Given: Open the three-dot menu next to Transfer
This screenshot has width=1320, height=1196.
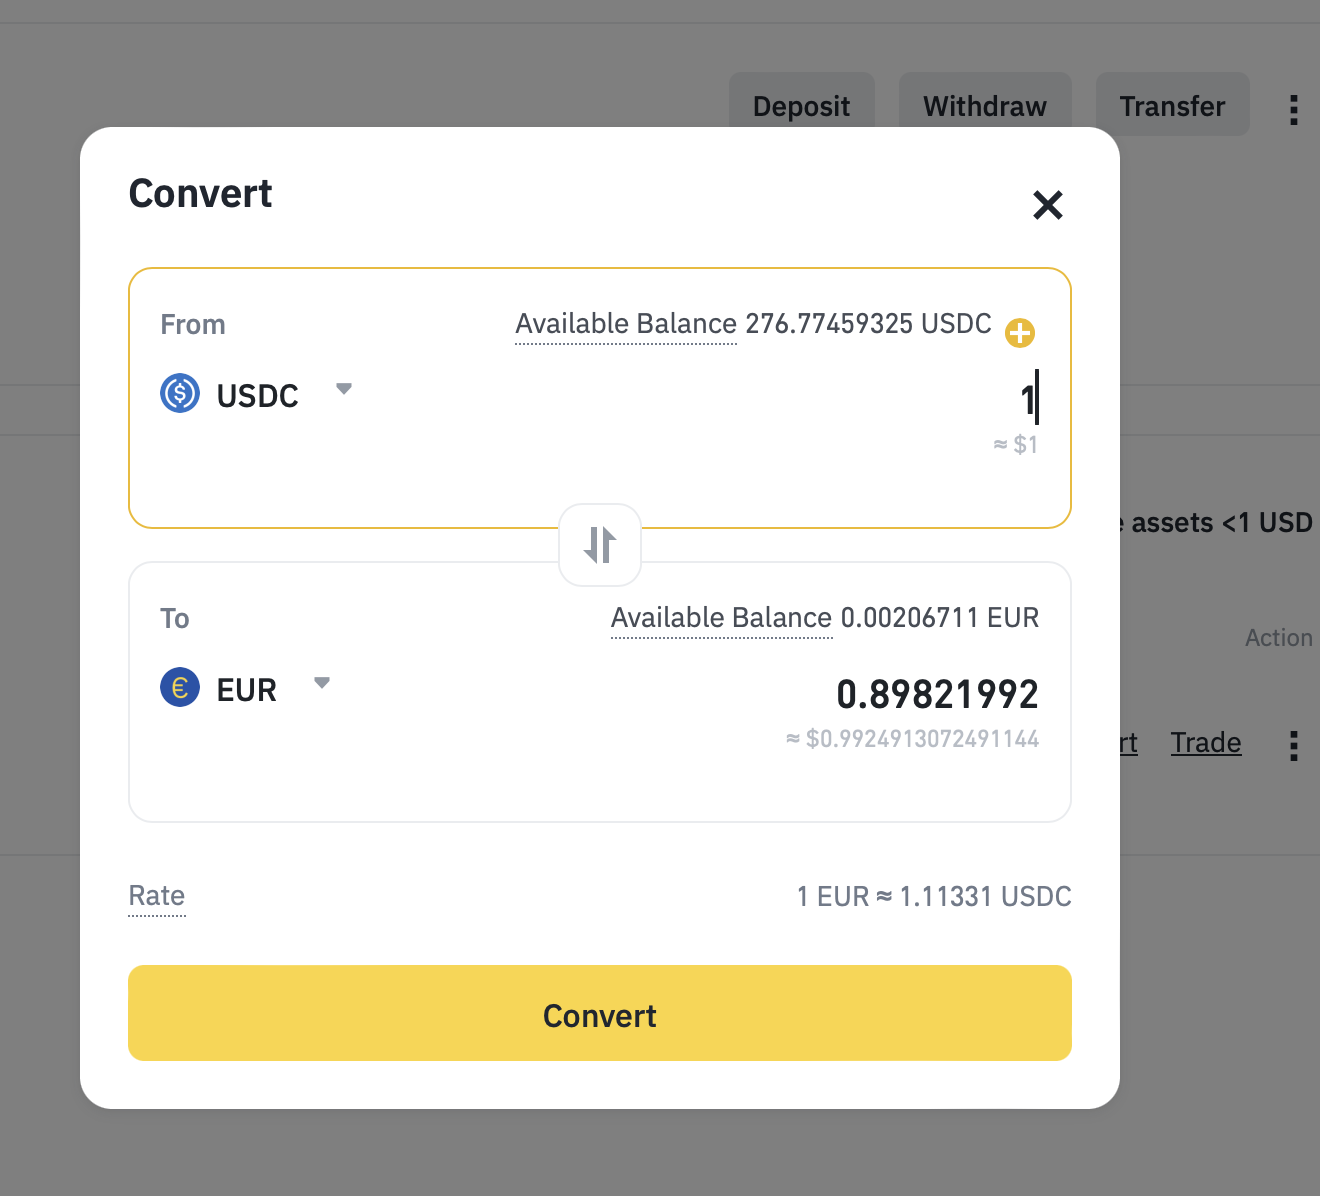Looking at the screenshot, I should coord(1293,109).
